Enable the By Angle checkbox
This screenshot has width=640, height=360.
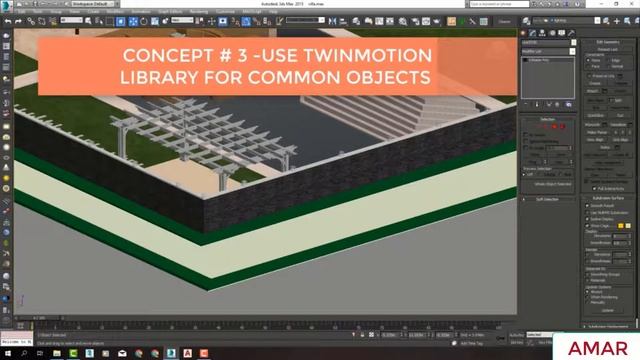(526, 148)
